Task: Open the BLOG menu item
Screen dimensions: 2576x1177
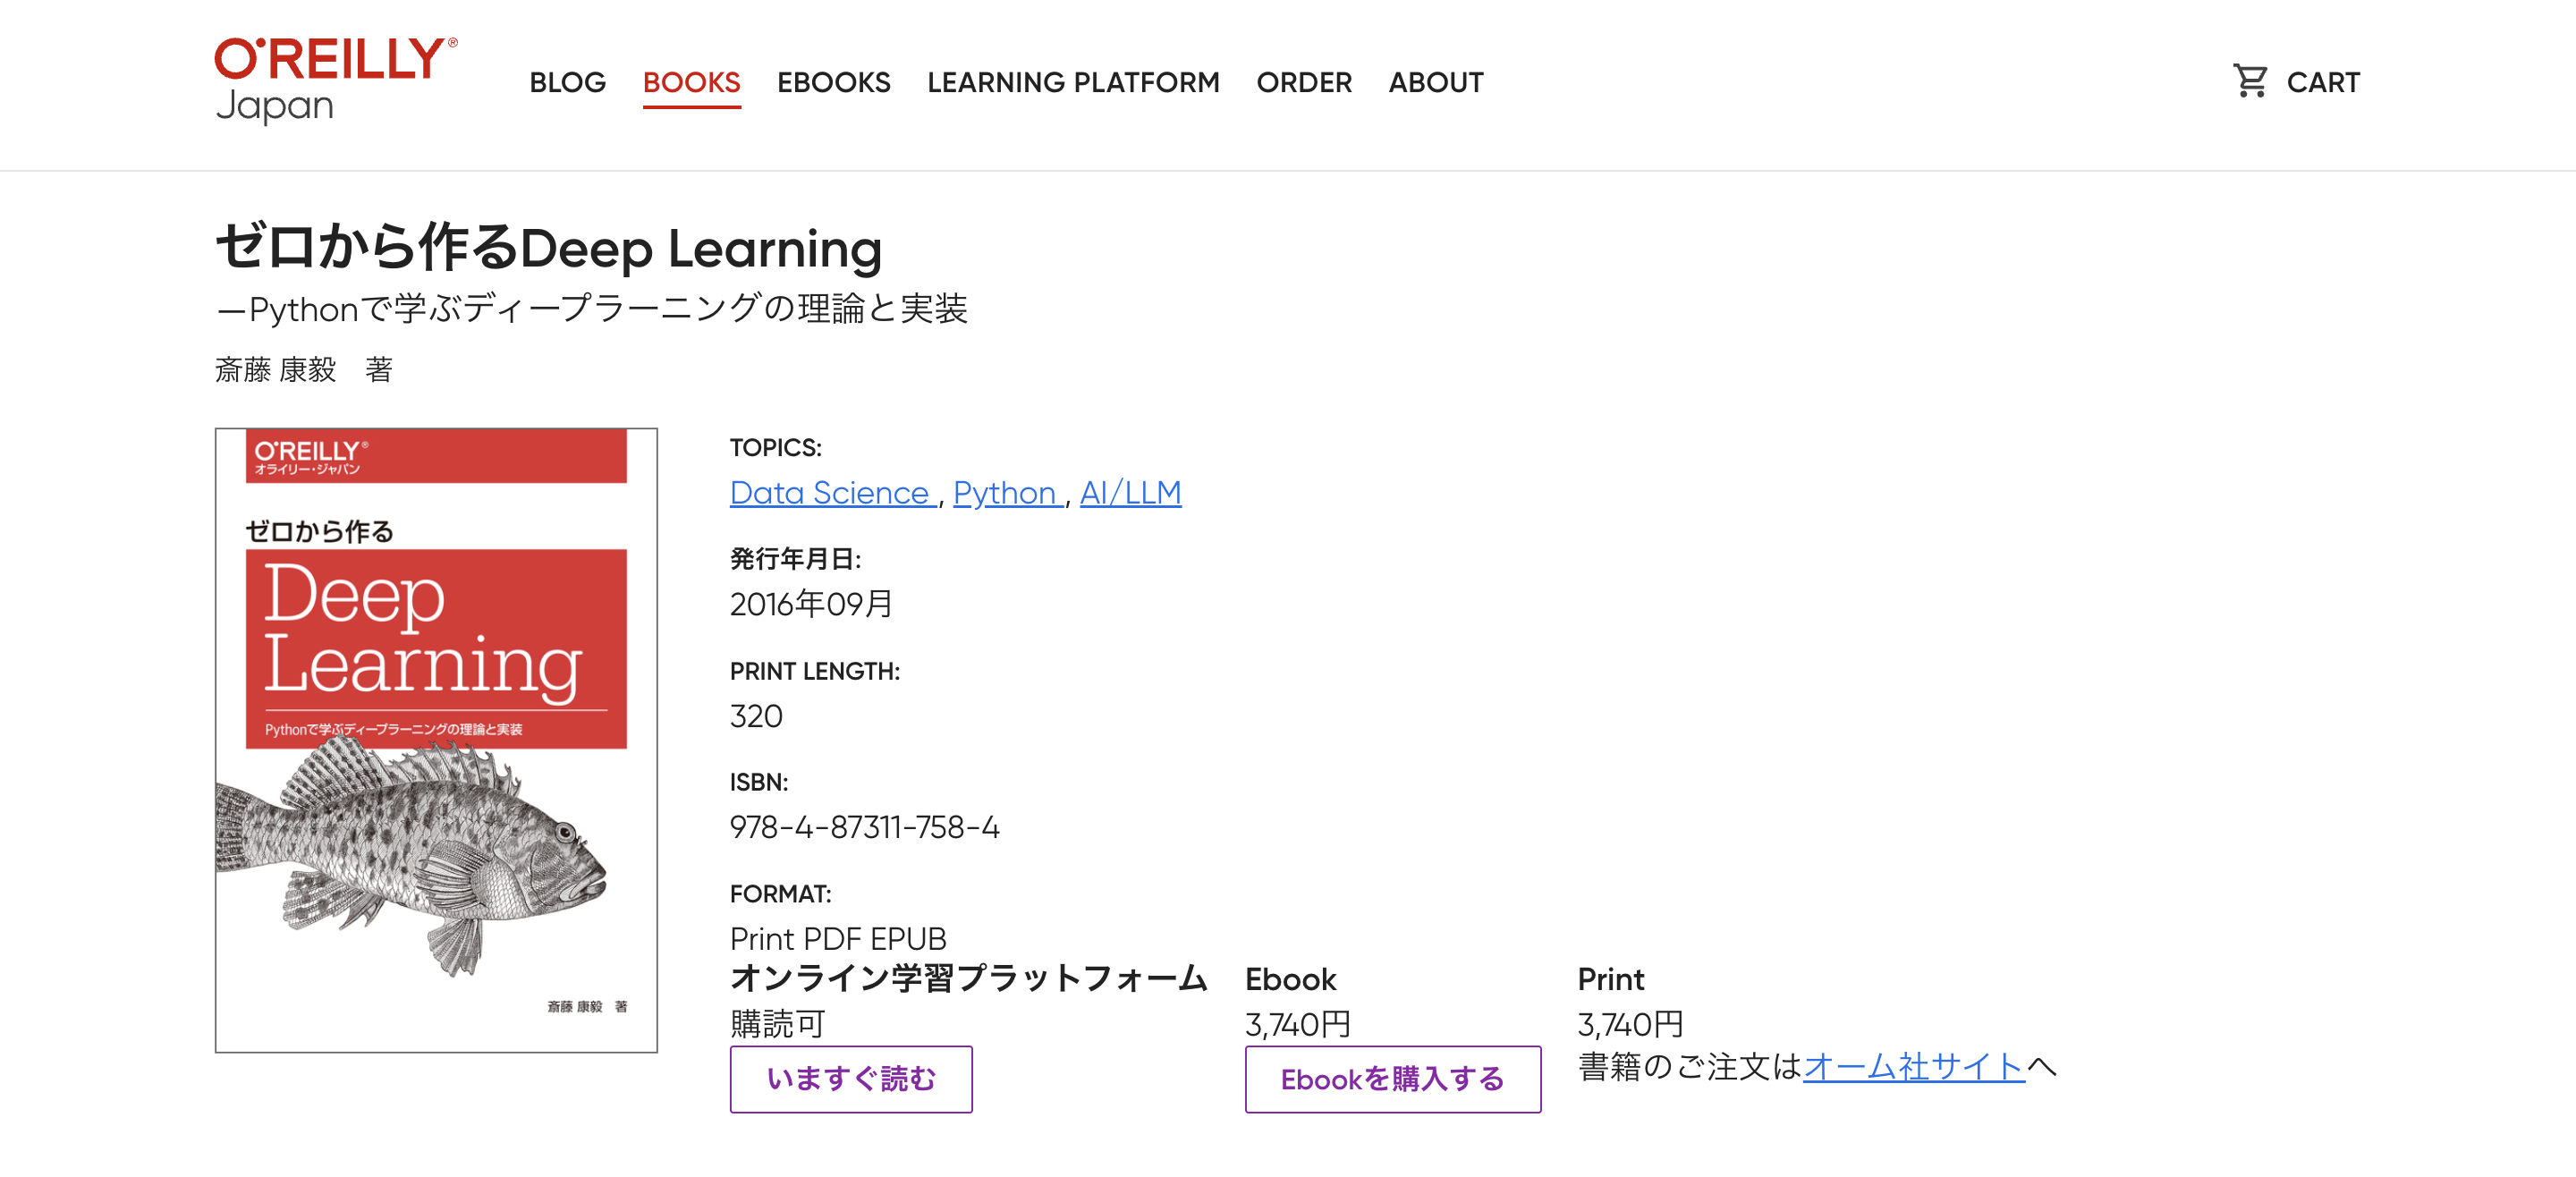Action: [x=567, y=82]
